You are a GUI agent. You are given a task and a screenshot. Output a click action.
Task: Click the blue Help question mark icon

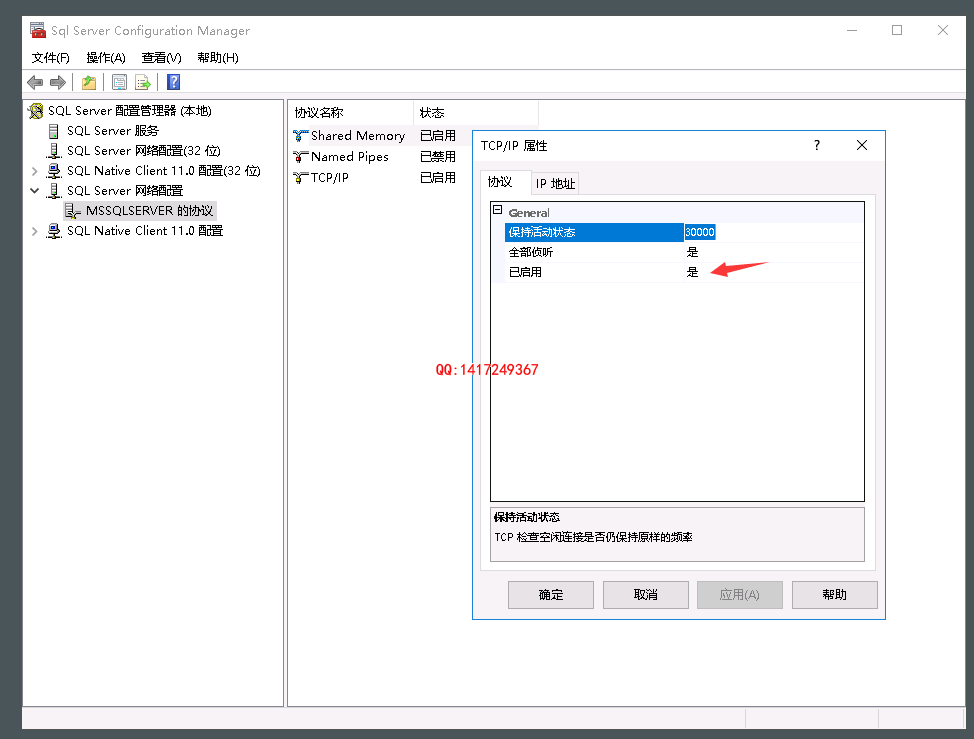(x=173, y=82)
